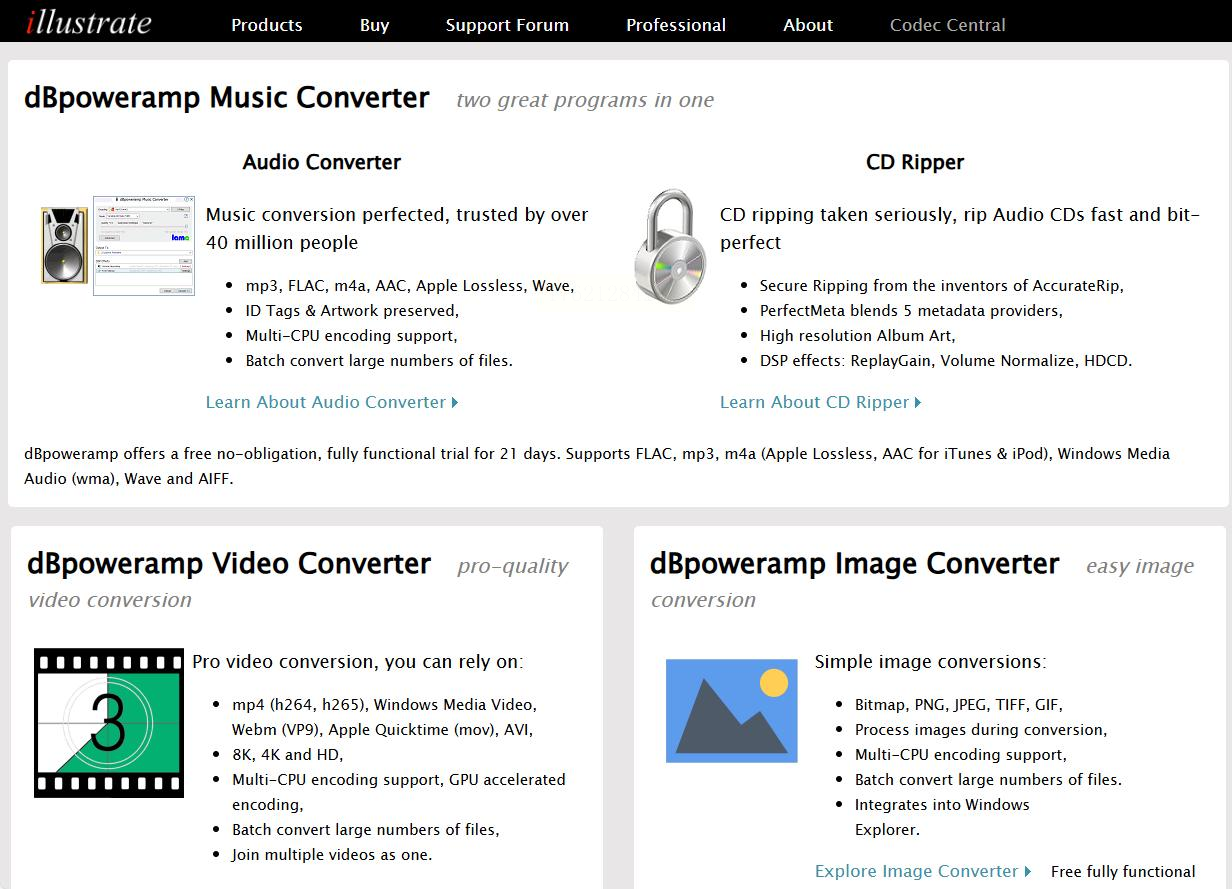Click 'two great programs in one' tagline

click(x=585, y=100)
